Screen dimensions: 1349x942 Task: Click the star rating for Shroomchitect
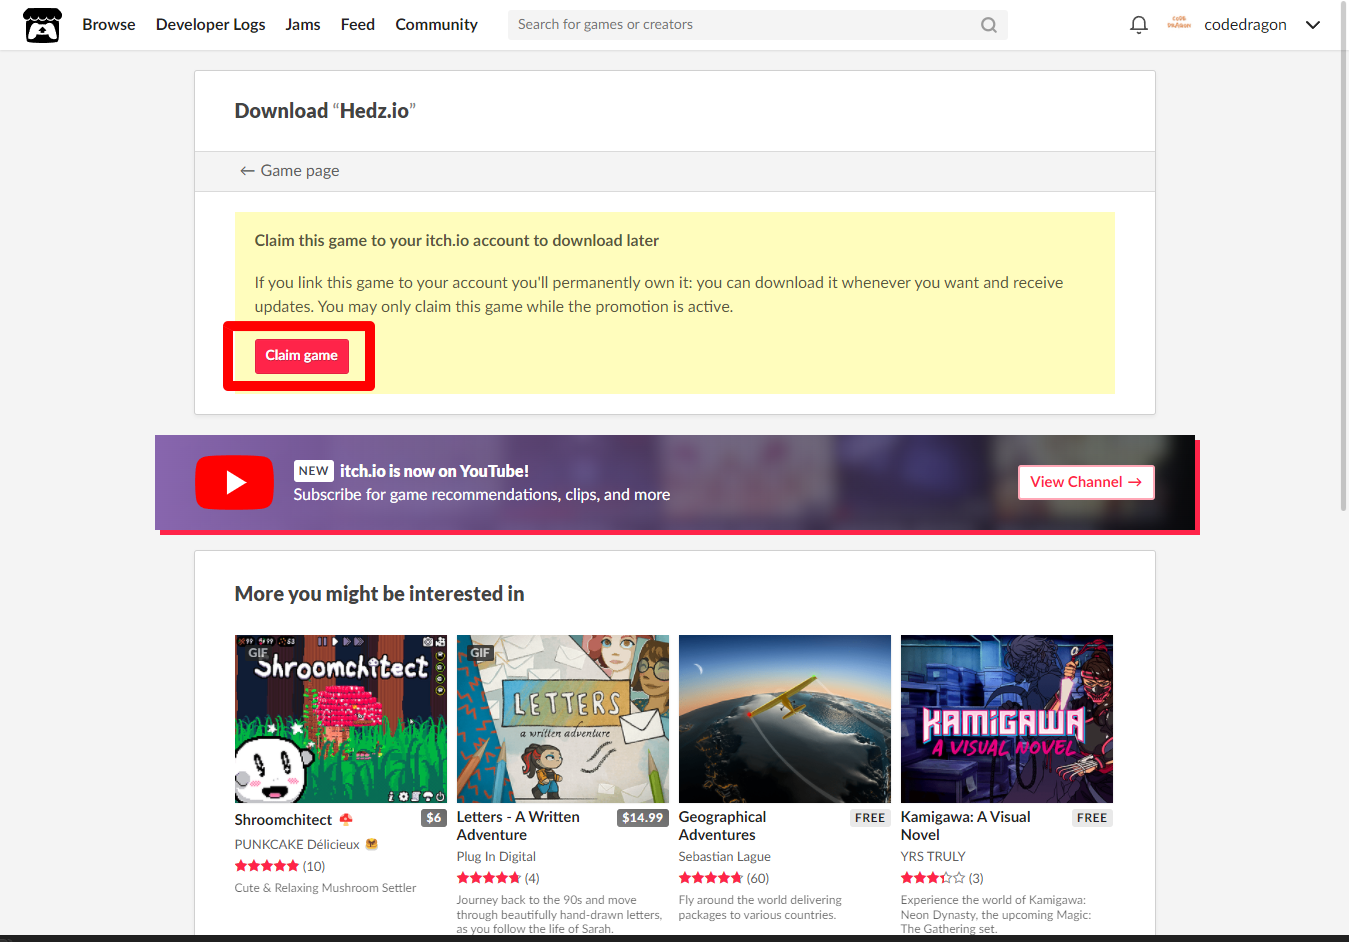click(267, 866)
